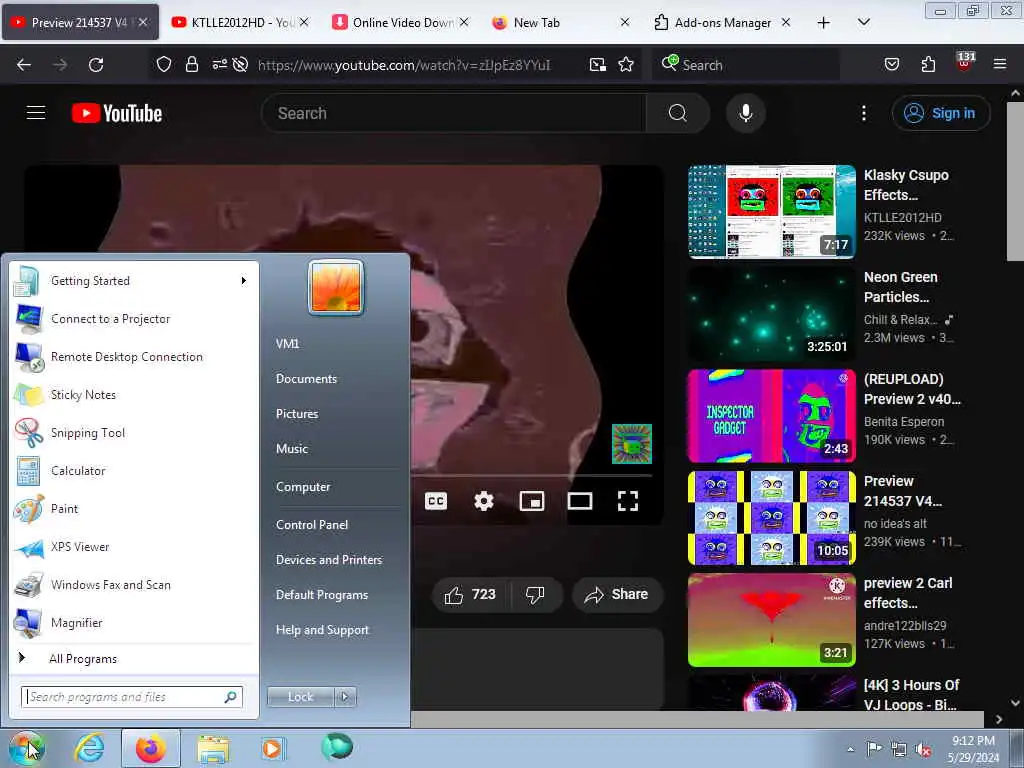Image resolution: width=1024 pixels, height=768 pixels.
Task: Open the YouTube guide hamburger menu
Action: coord(36,113)
